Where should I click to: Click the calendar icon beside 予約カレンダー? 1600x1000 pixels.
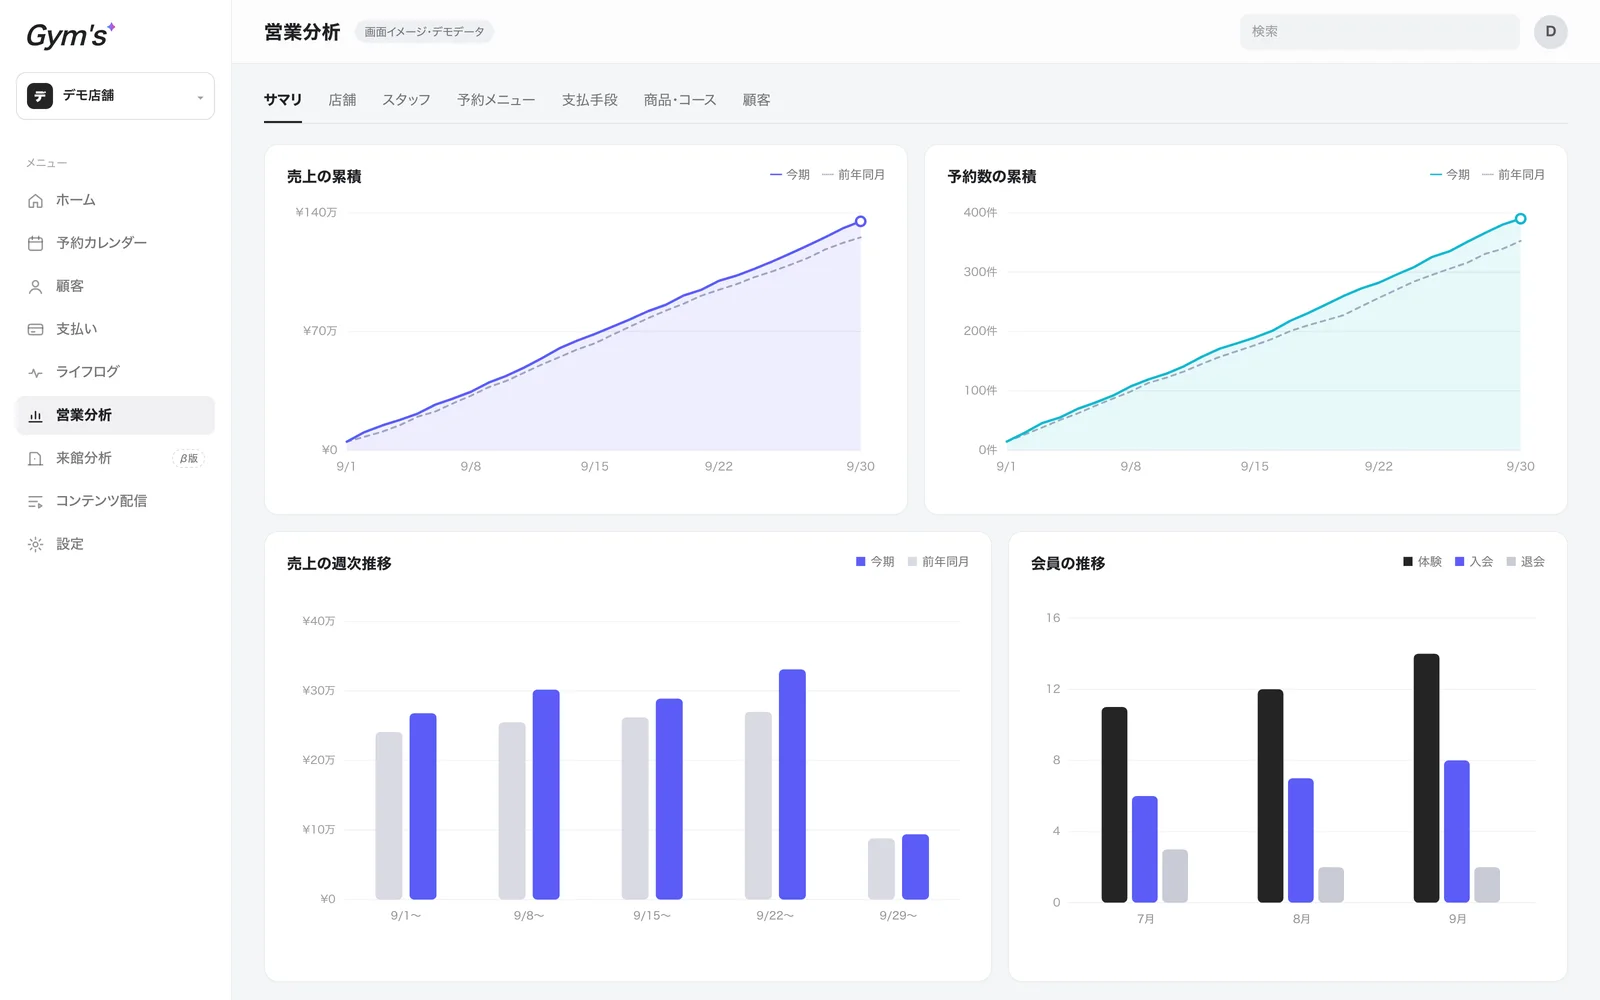[36, 243]
